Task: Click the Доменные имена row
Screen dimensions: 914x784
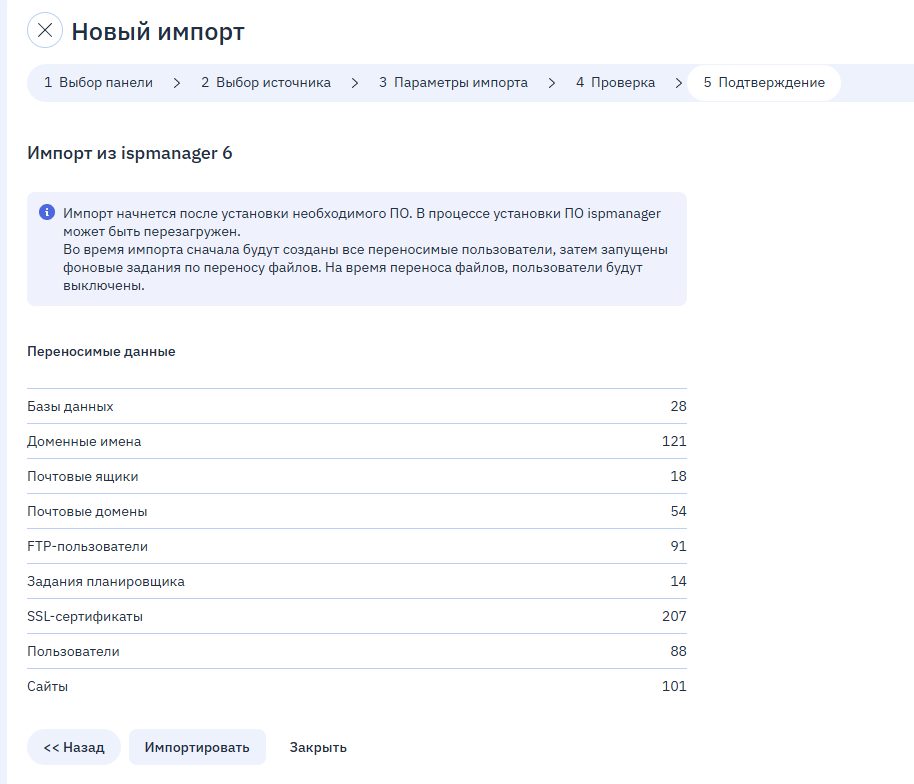Action: point(356,441)
